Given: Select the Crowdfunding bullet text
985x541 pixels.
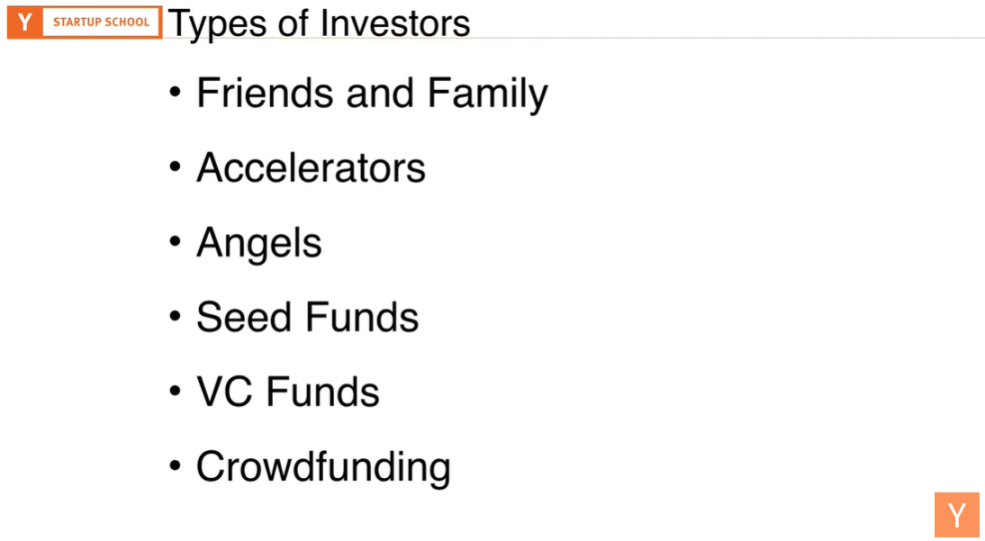Looking at the screenshot, I should tap(324, 468).
